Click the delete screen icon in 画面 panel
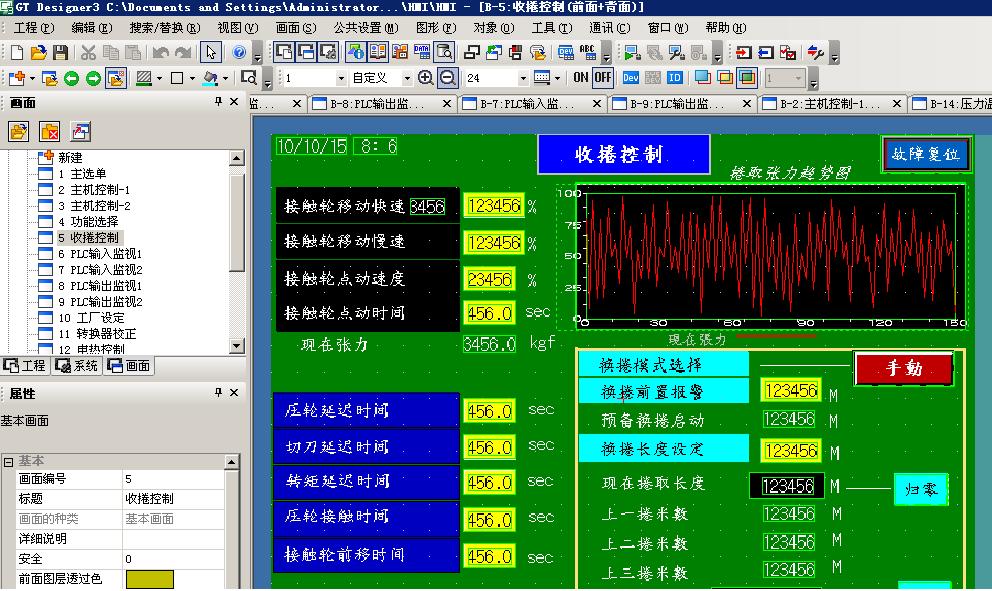 [50, 131]
